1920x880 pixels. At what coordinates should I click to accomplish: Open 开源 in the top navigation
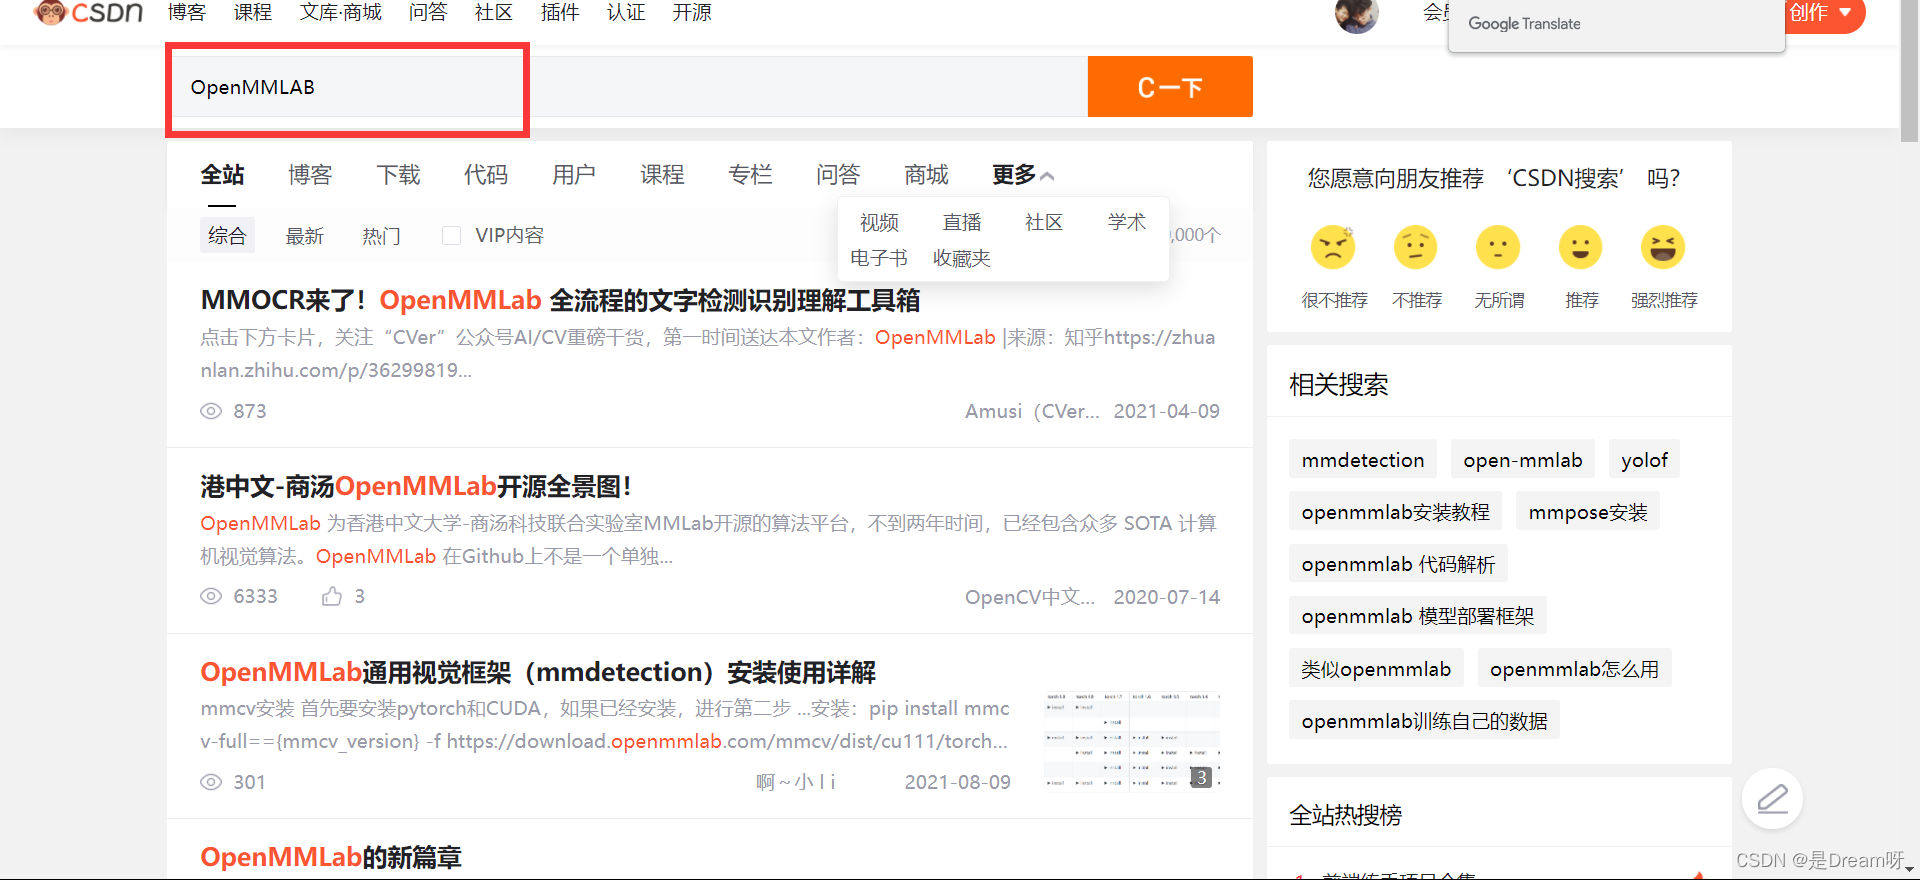coord(692,12)
